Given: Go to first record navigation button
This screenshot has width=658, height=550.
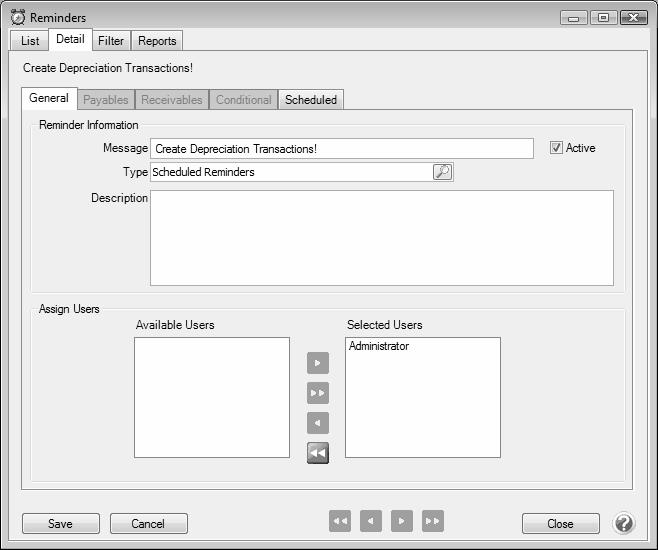Looking at the screenshot, I should tap(340, 521).
